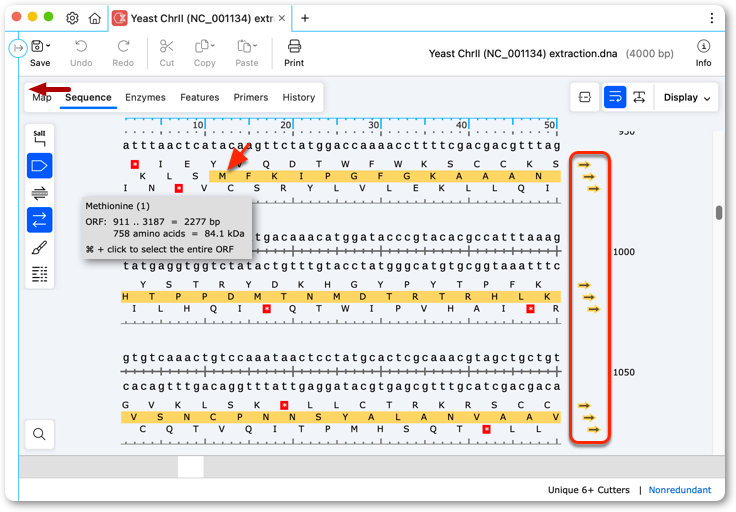The height and width of the screenshot is (512, 736).
Task: Click the Save icon
Action: point(37,46)
